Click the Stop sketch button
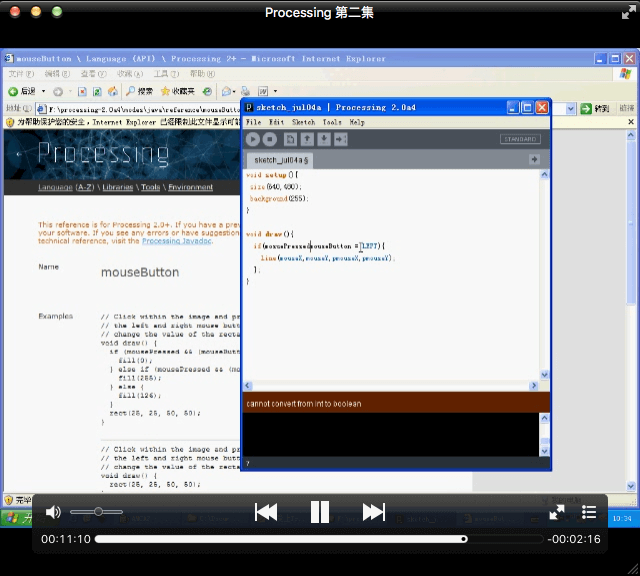 point(269,139)
